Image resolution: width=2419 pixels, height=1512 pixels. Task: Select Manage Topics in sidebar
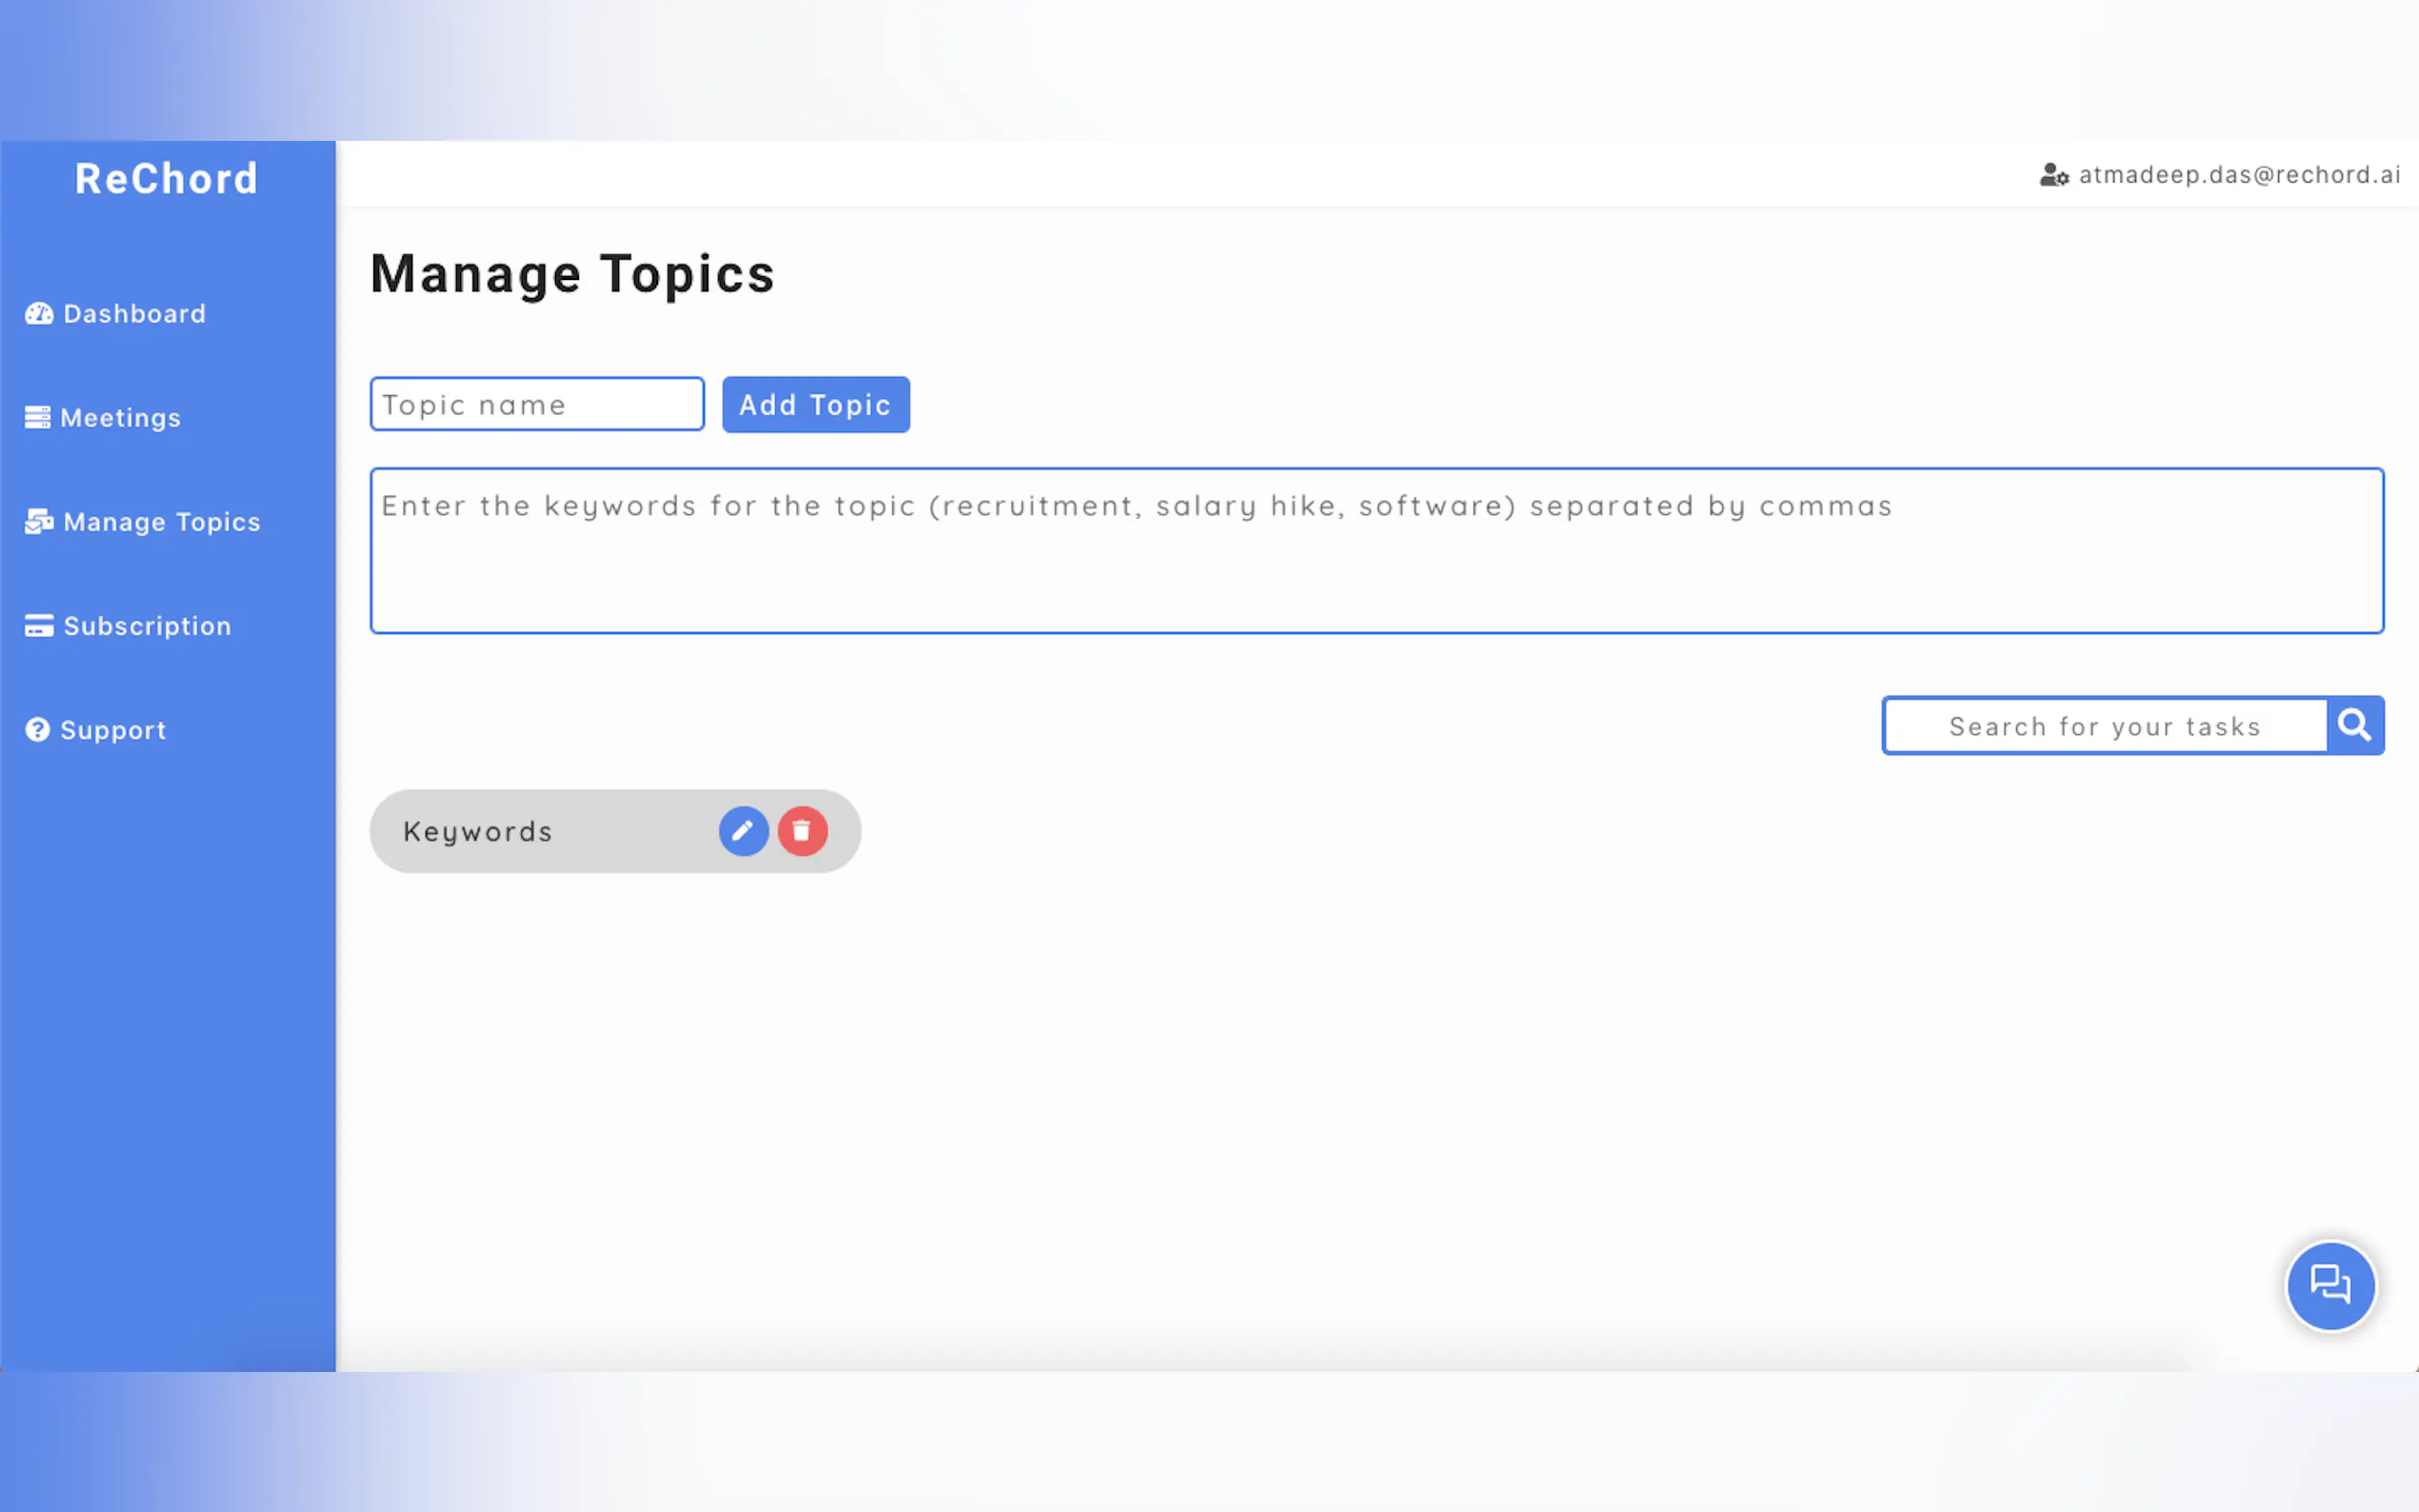(x=161, y=522)
